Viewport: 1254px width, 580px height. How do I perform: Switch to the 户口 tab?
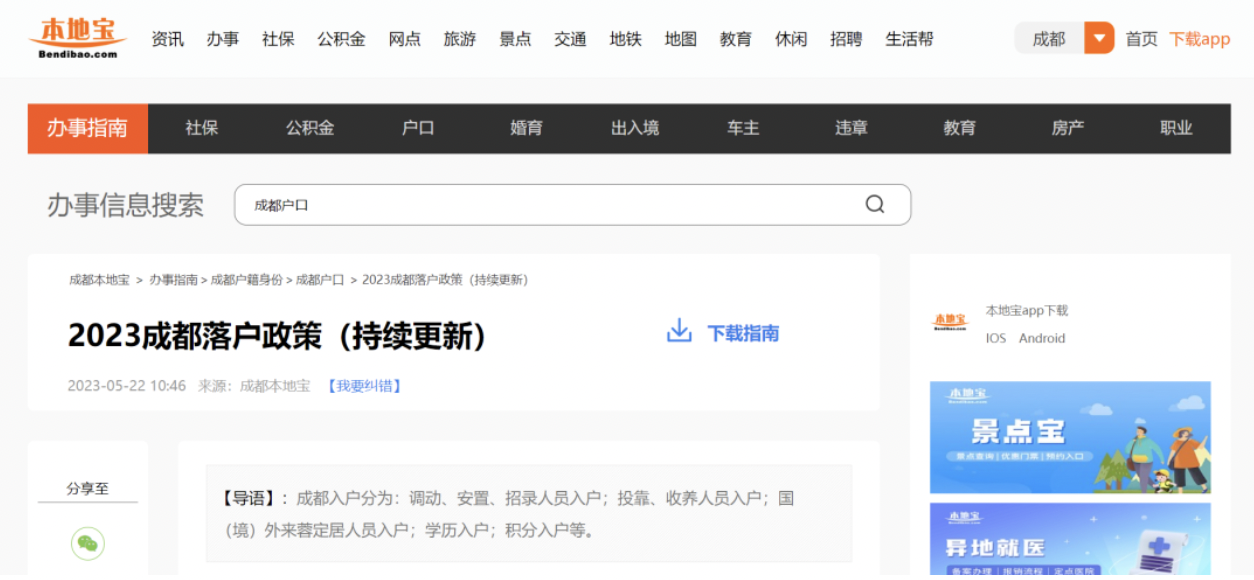[x=418, y=128]
